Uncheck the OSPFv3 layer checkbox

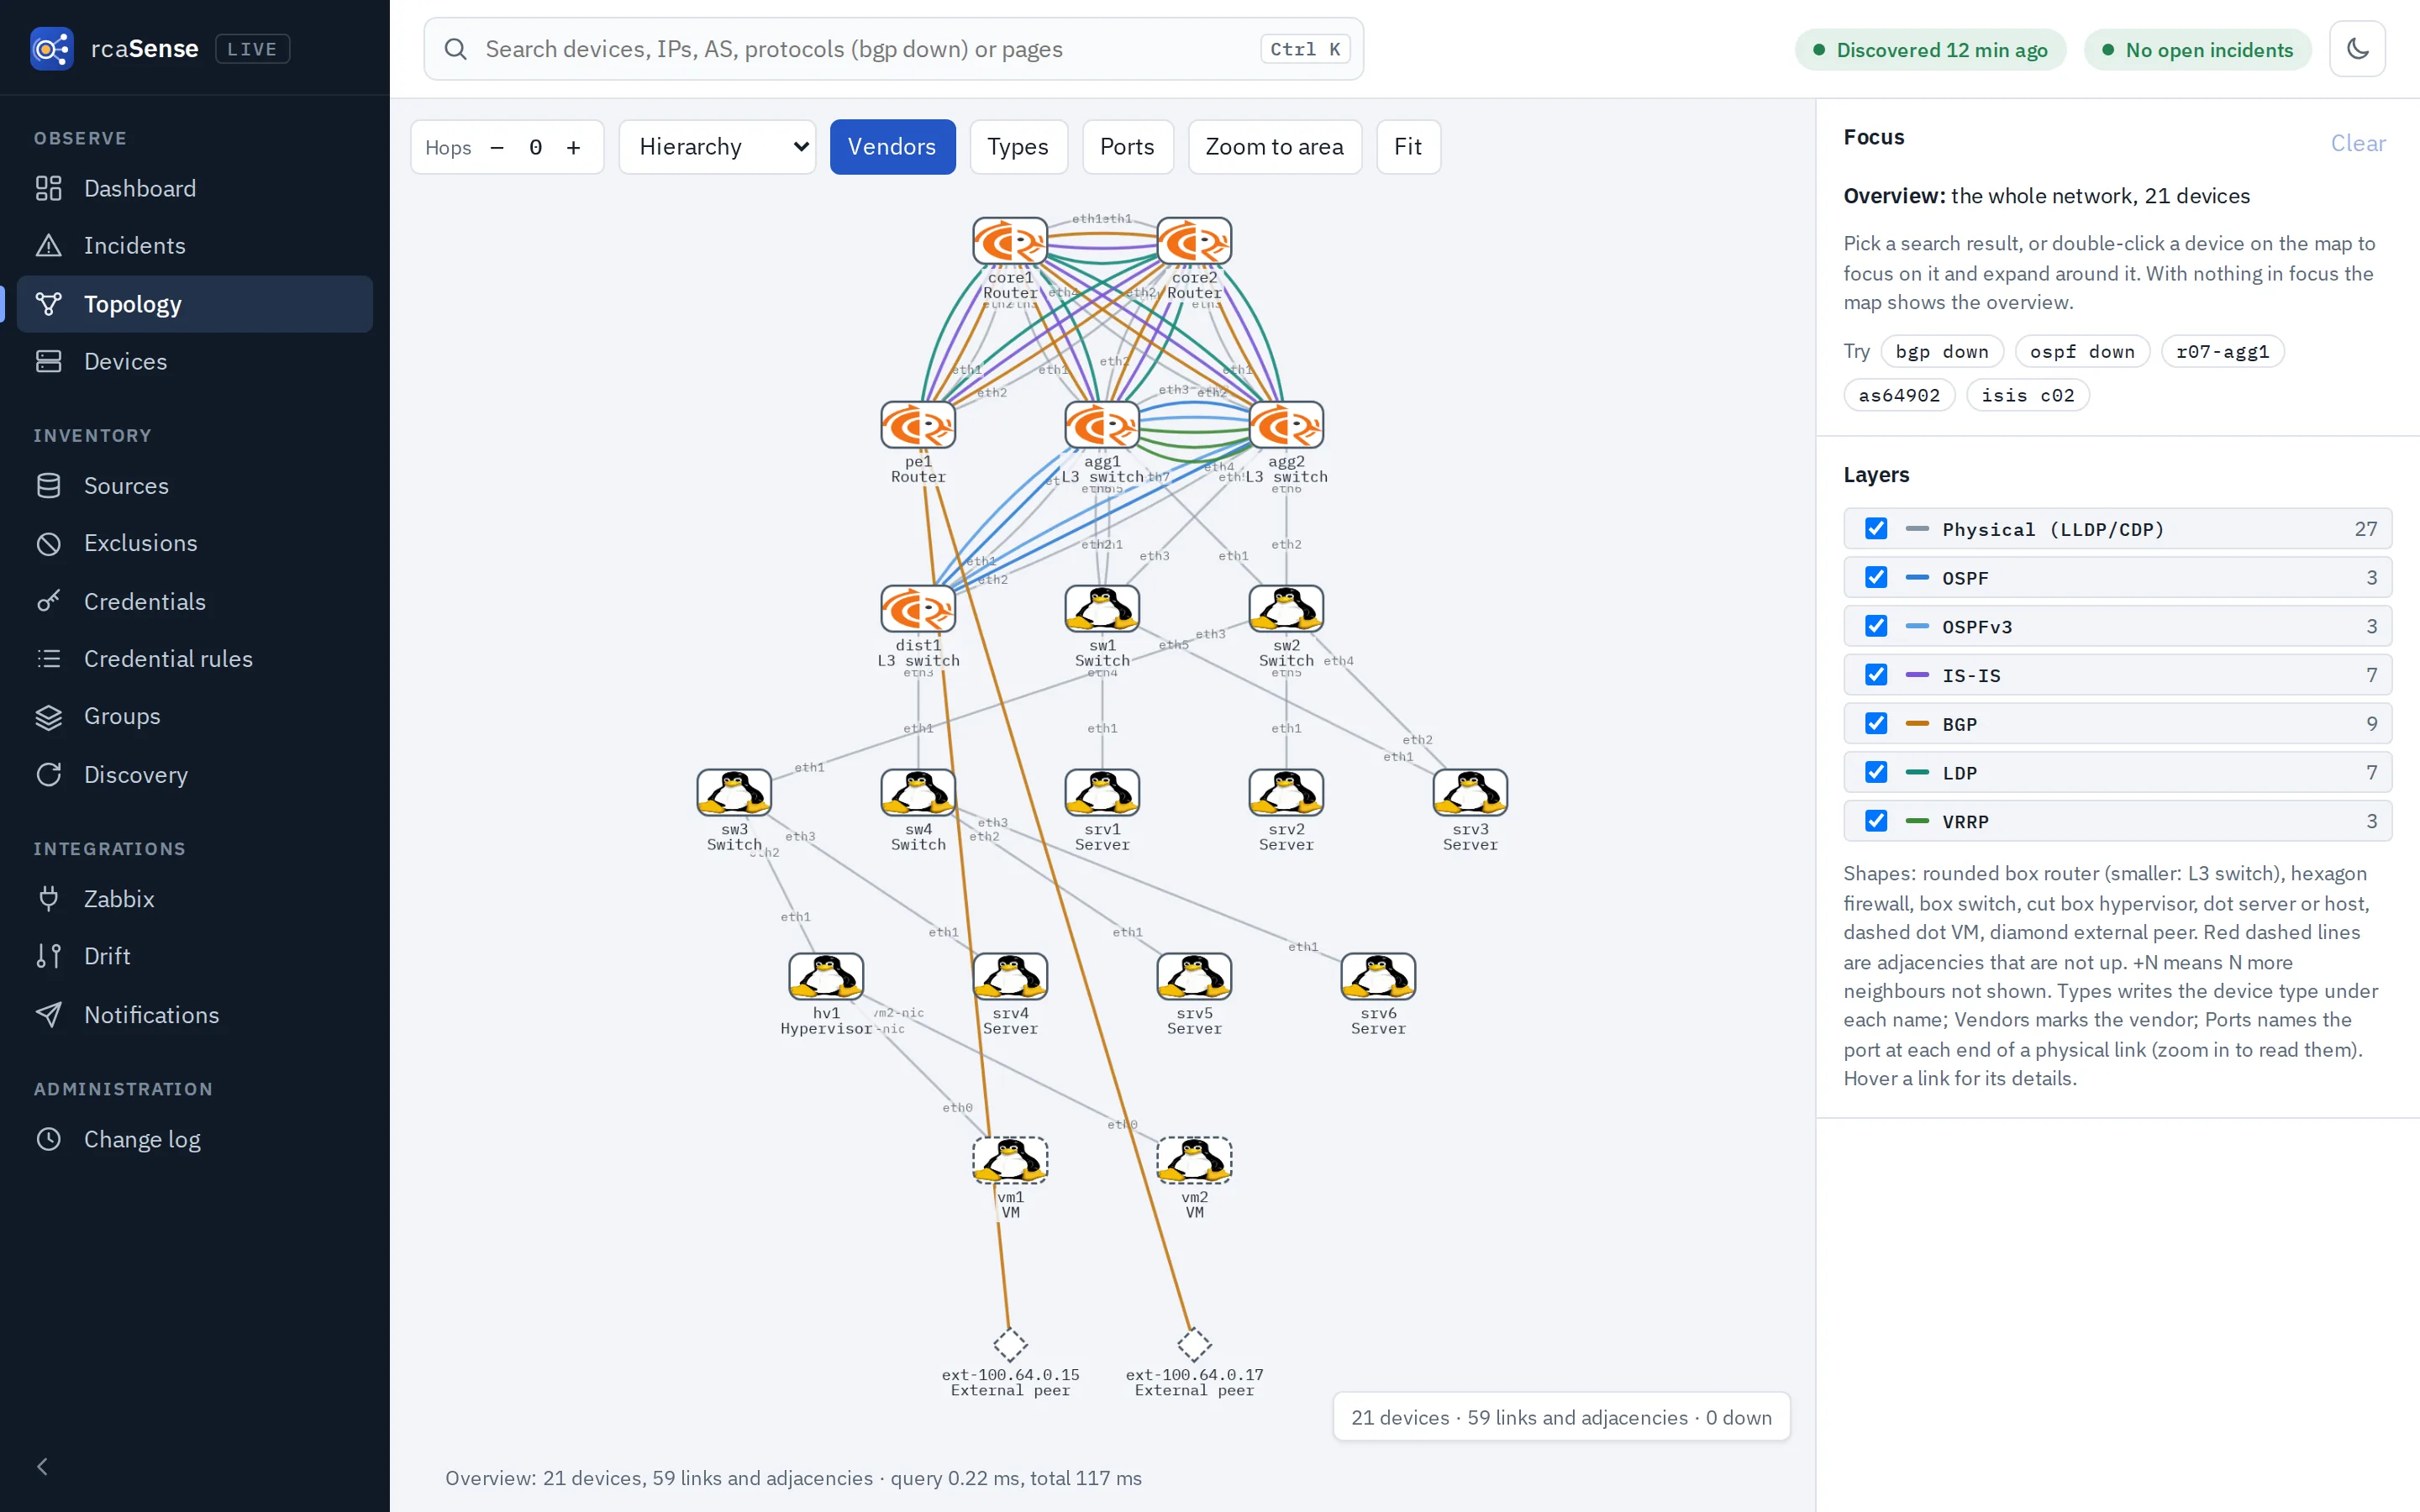point(1876,626)
